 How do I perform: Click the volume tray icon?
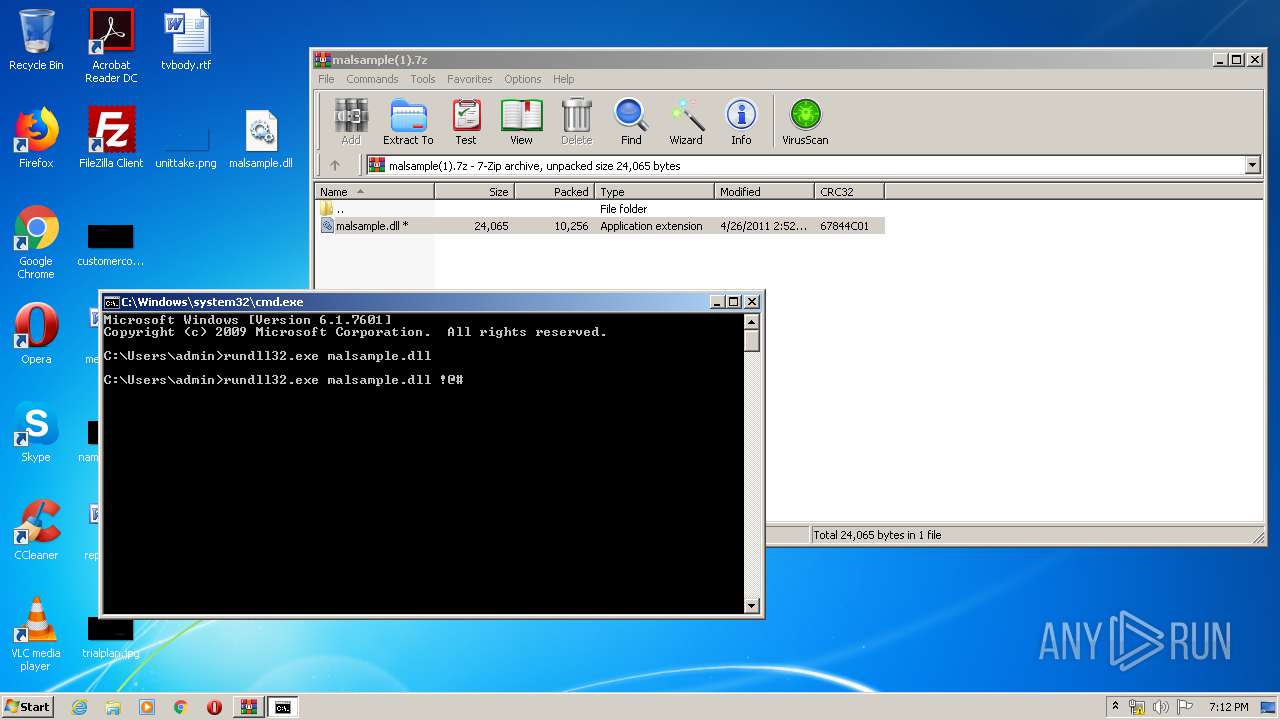point(1161,707)
